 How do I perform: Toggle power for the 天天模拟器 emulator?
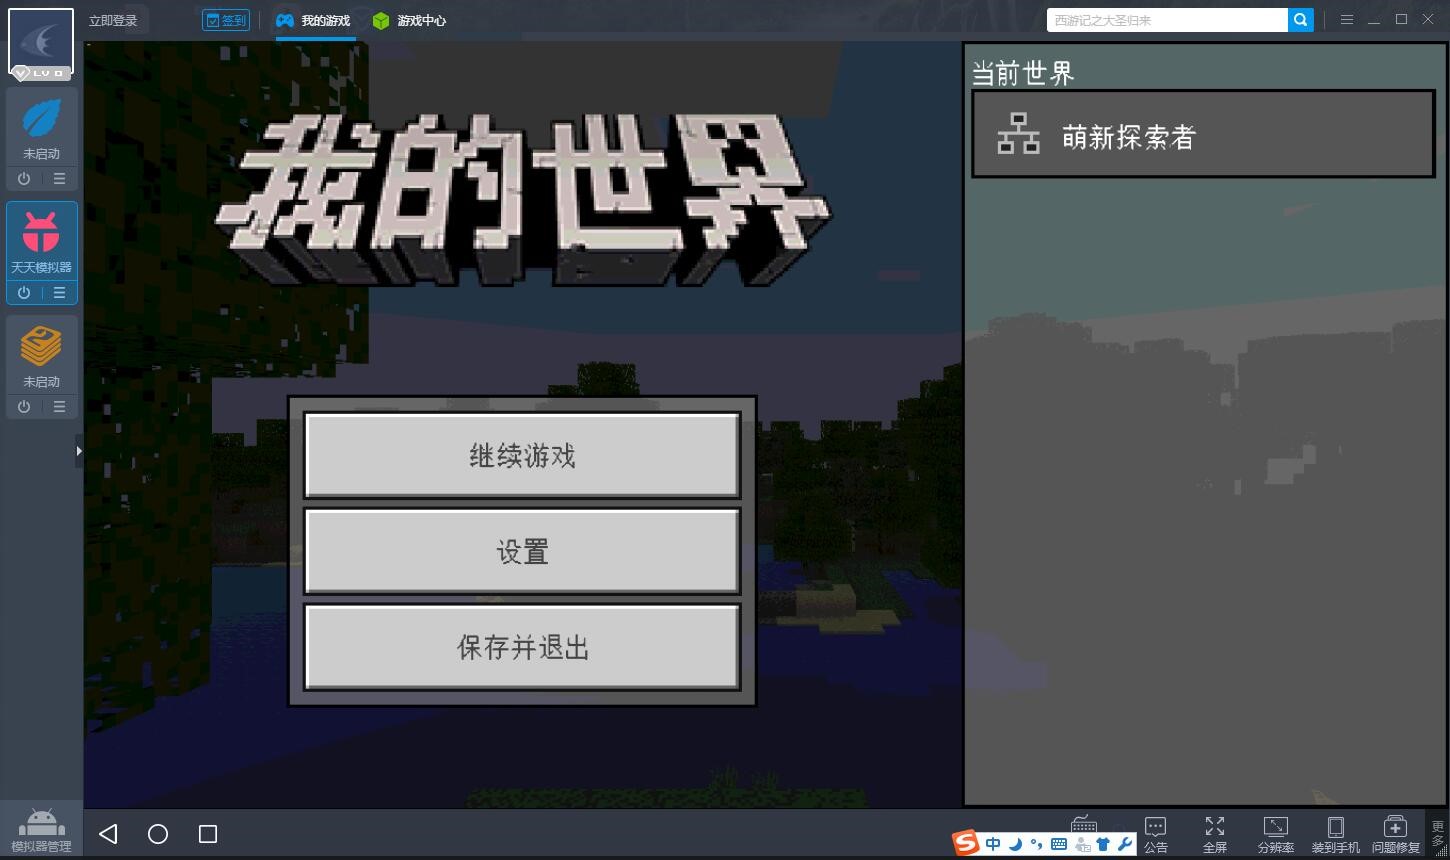click(24, 293)
